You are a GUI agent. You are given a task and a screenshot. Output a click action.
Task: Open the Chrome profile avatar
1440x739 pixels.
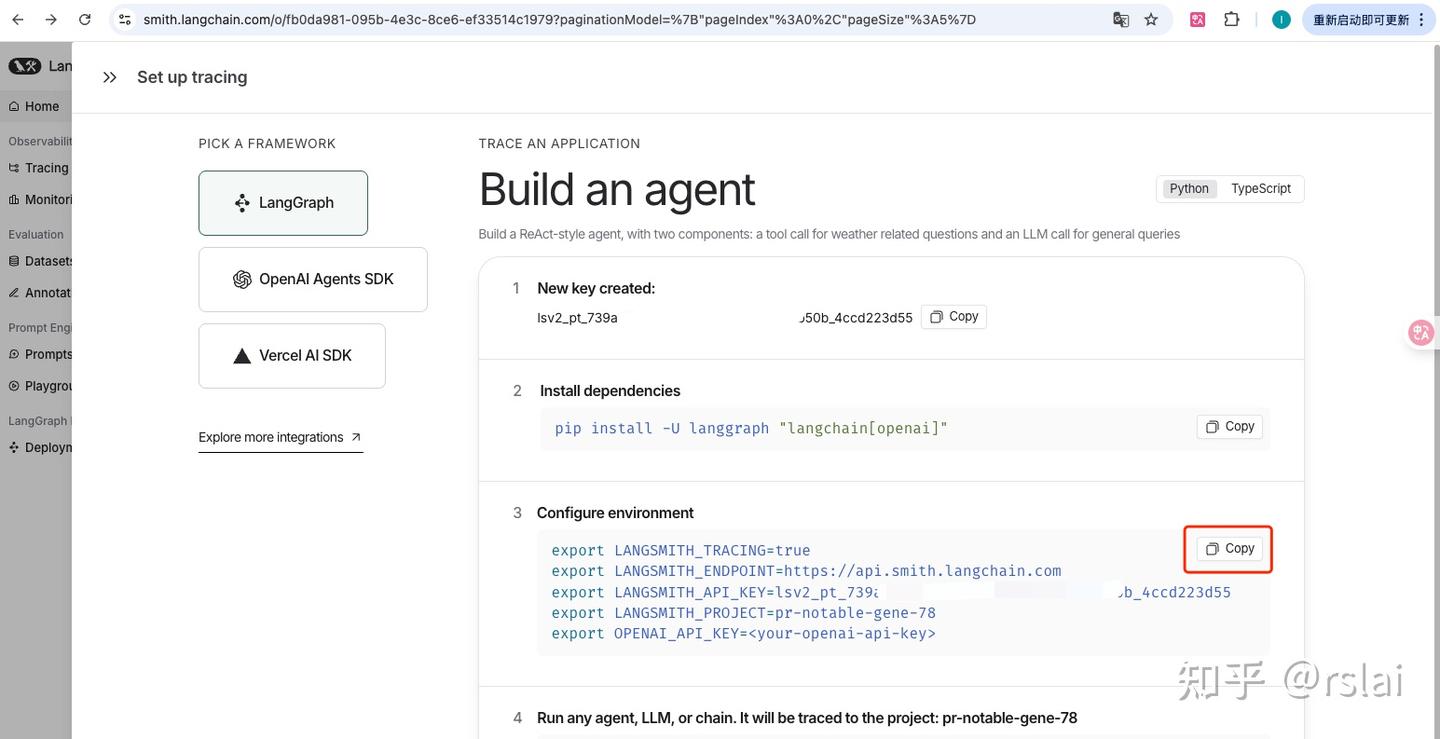(1281, 19)
